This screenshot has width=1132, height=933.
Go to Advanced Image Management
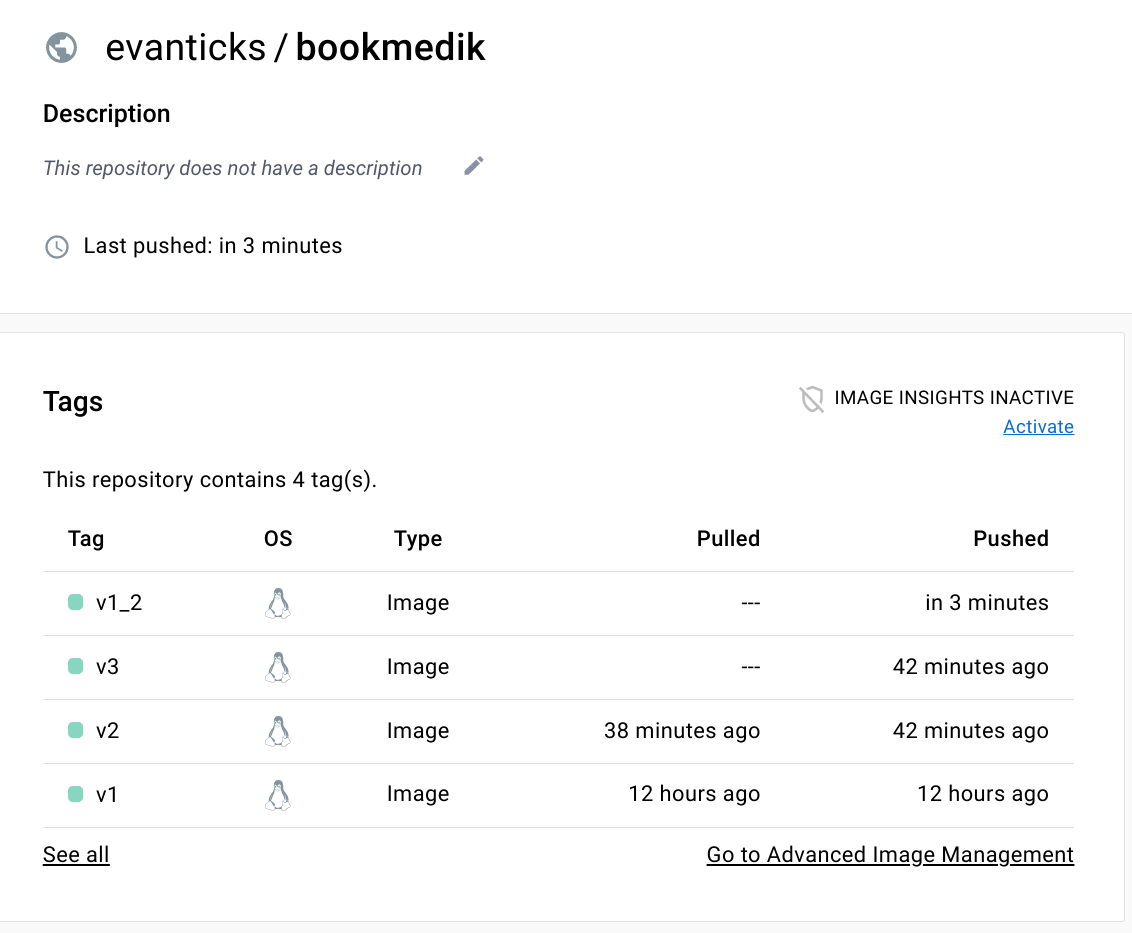tap(890, 855)
